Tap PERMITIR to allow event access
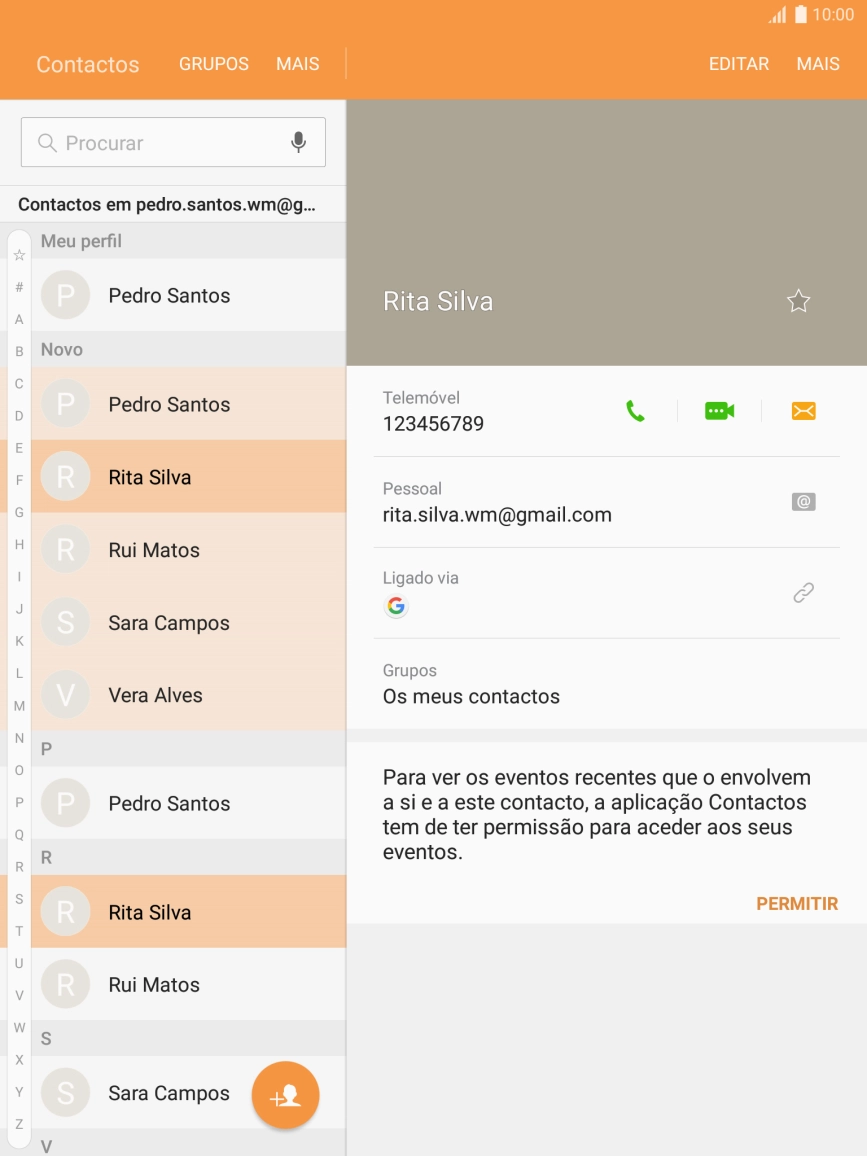Image resolution: width=867 pixels, height=1156 pixels. click(796, 903)
